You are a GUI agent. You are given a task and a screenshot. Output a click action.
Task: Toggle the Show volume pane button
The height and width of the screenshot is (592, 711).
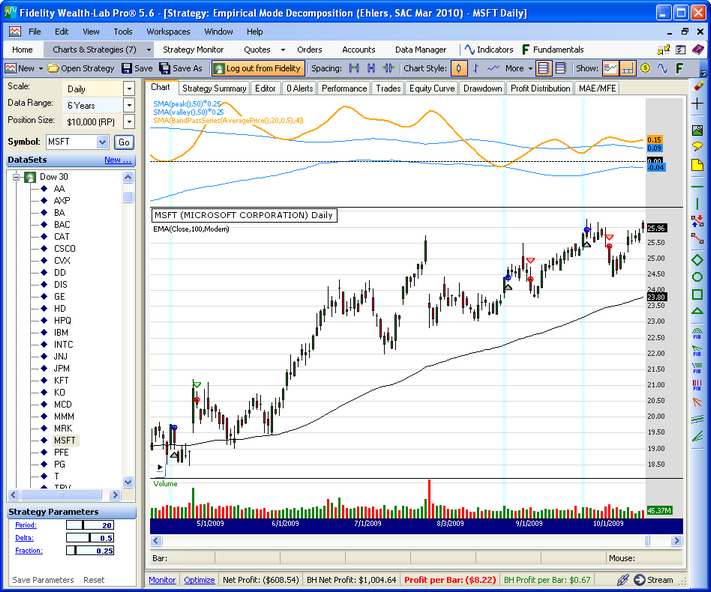tap(627, 68)
